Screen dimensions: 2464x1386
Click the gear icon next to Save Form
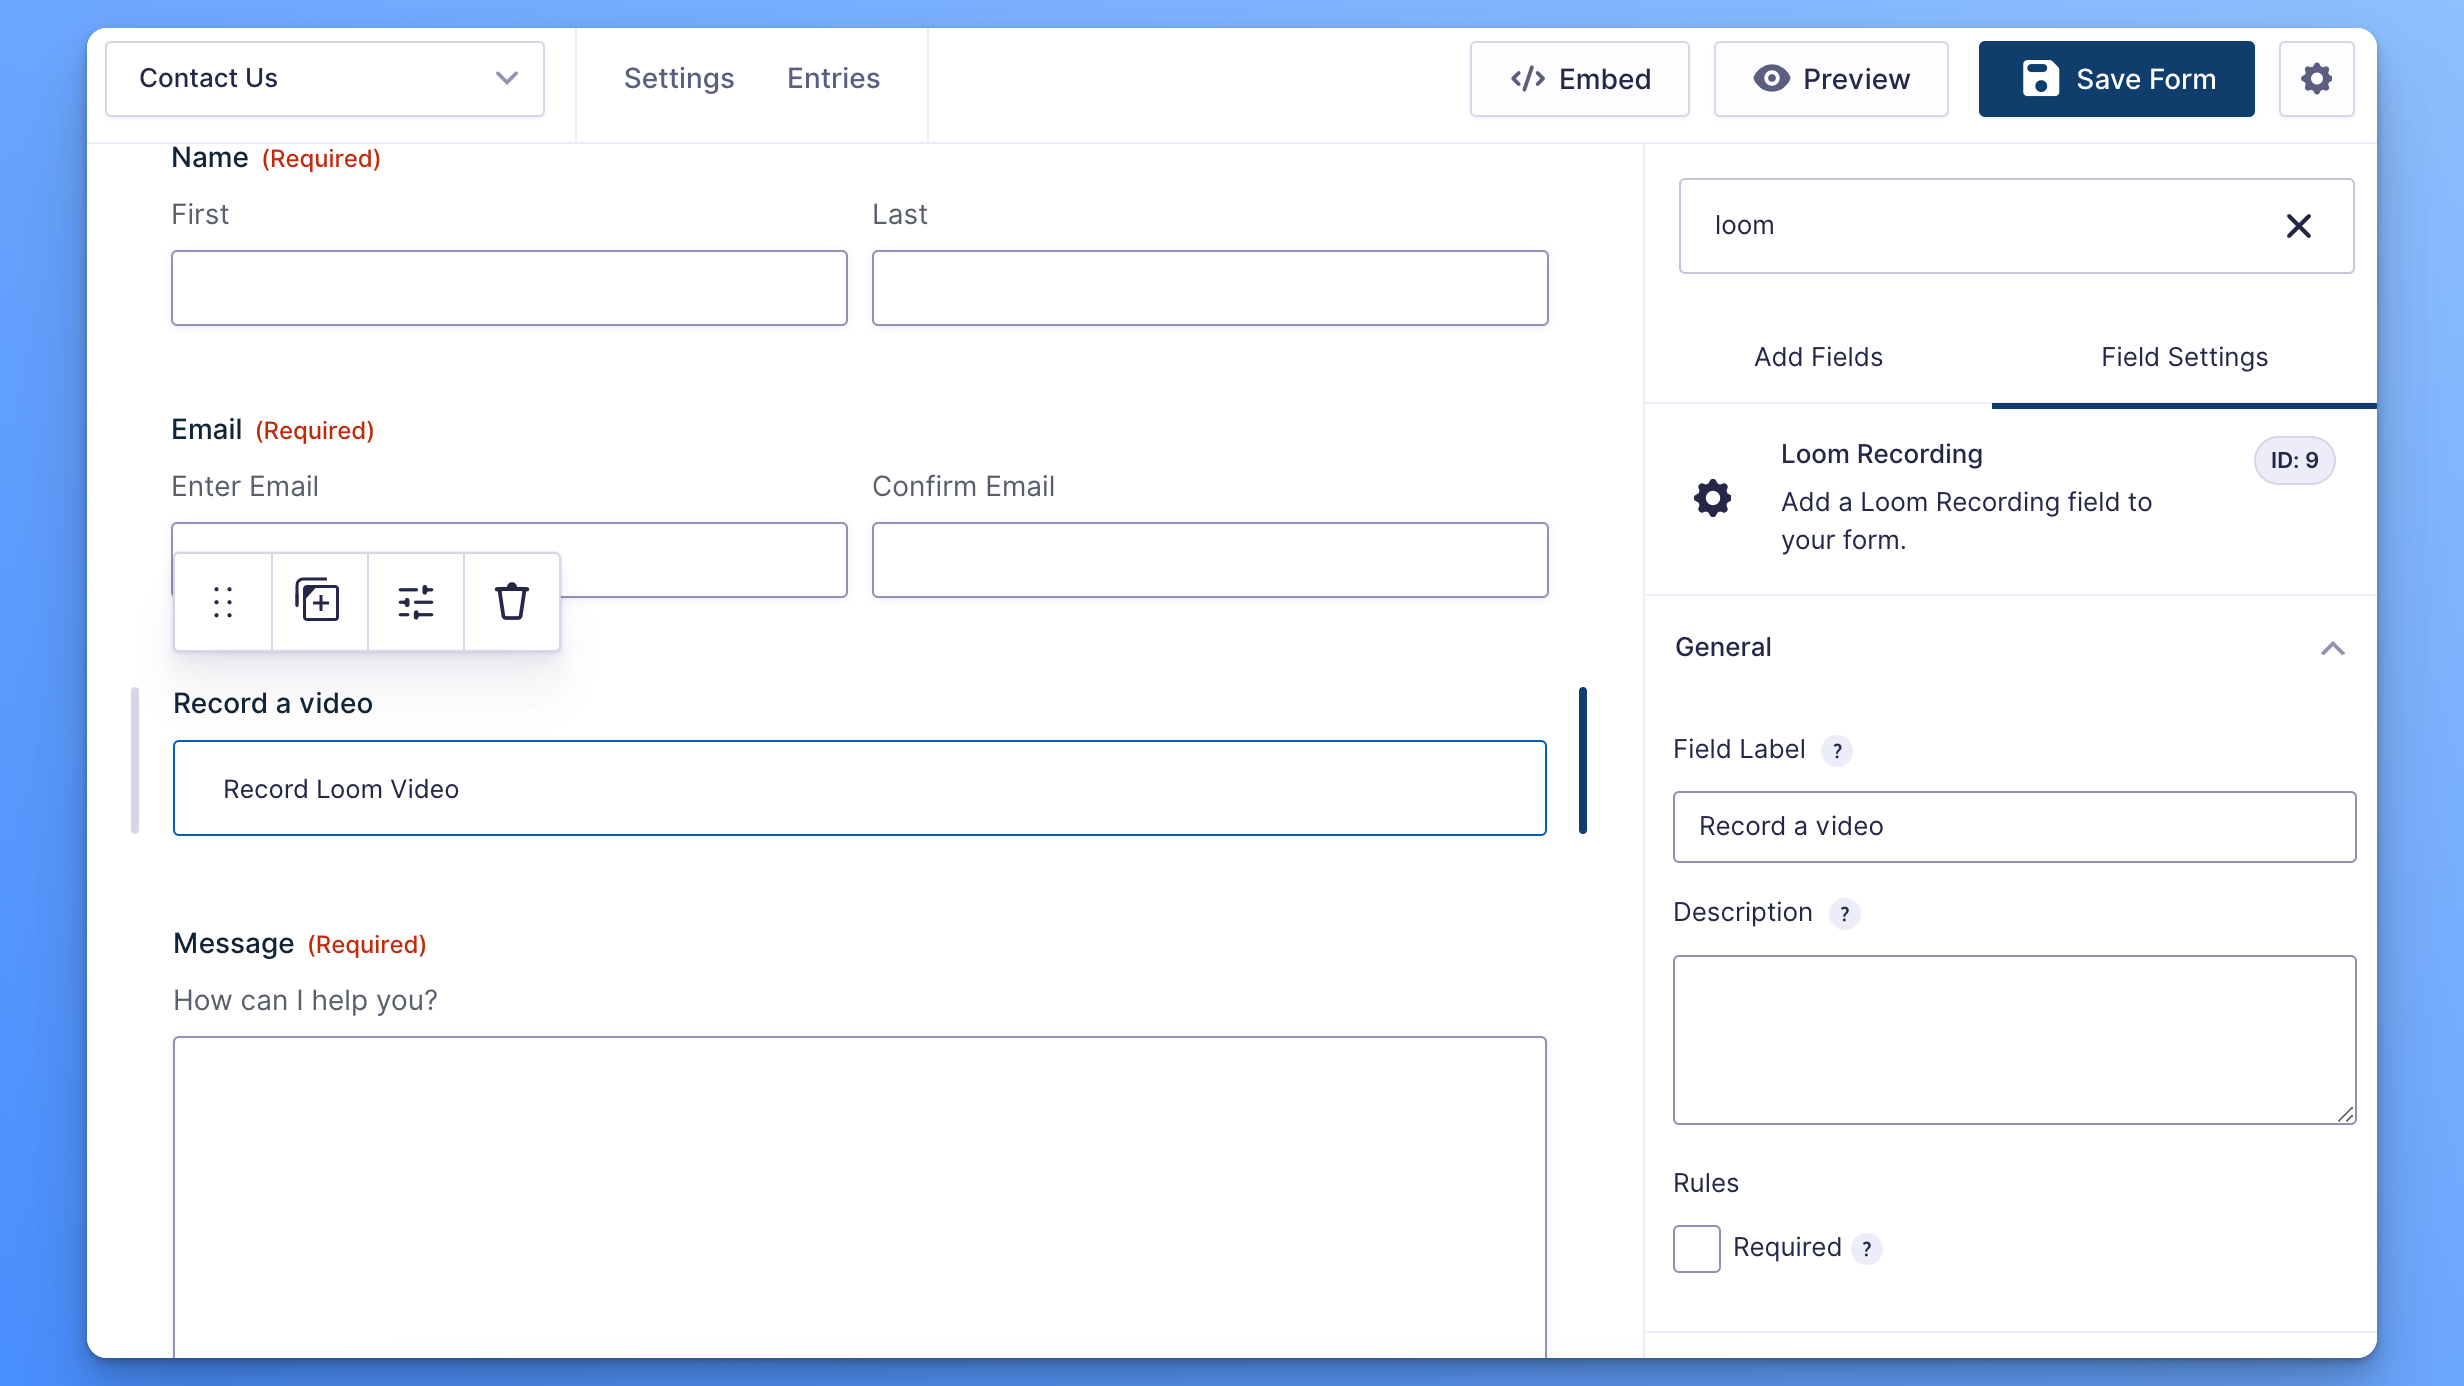[2316, 79]
